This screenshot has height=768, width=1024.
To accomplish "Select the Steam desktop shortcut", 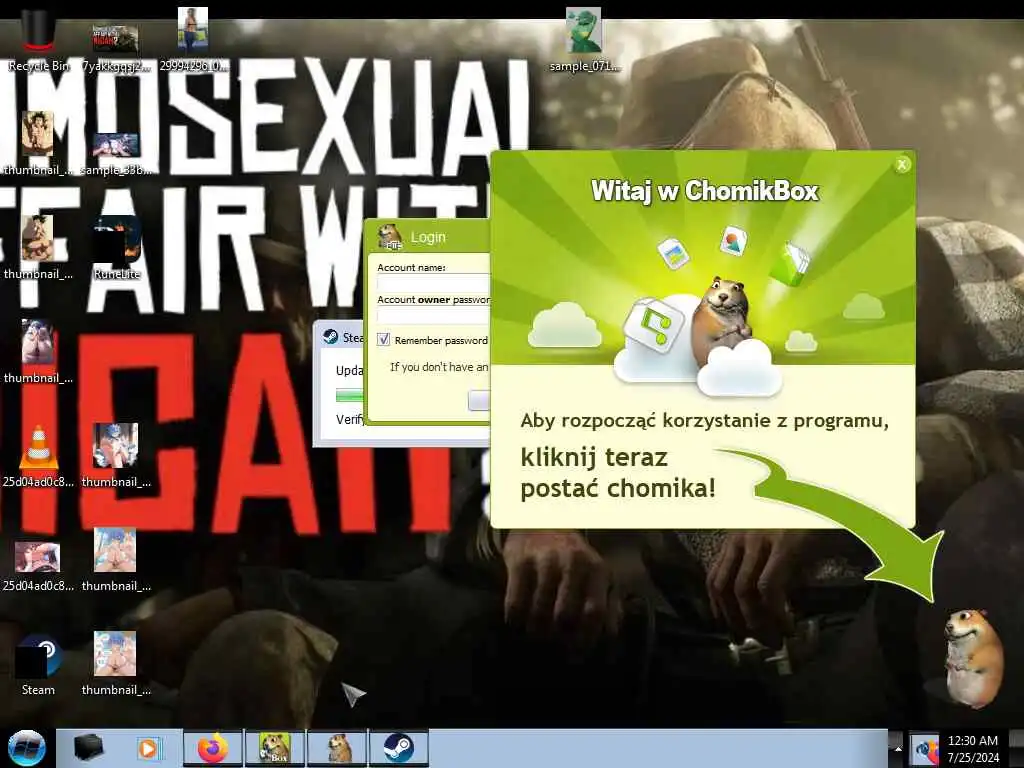I will (x=38, y=664).
